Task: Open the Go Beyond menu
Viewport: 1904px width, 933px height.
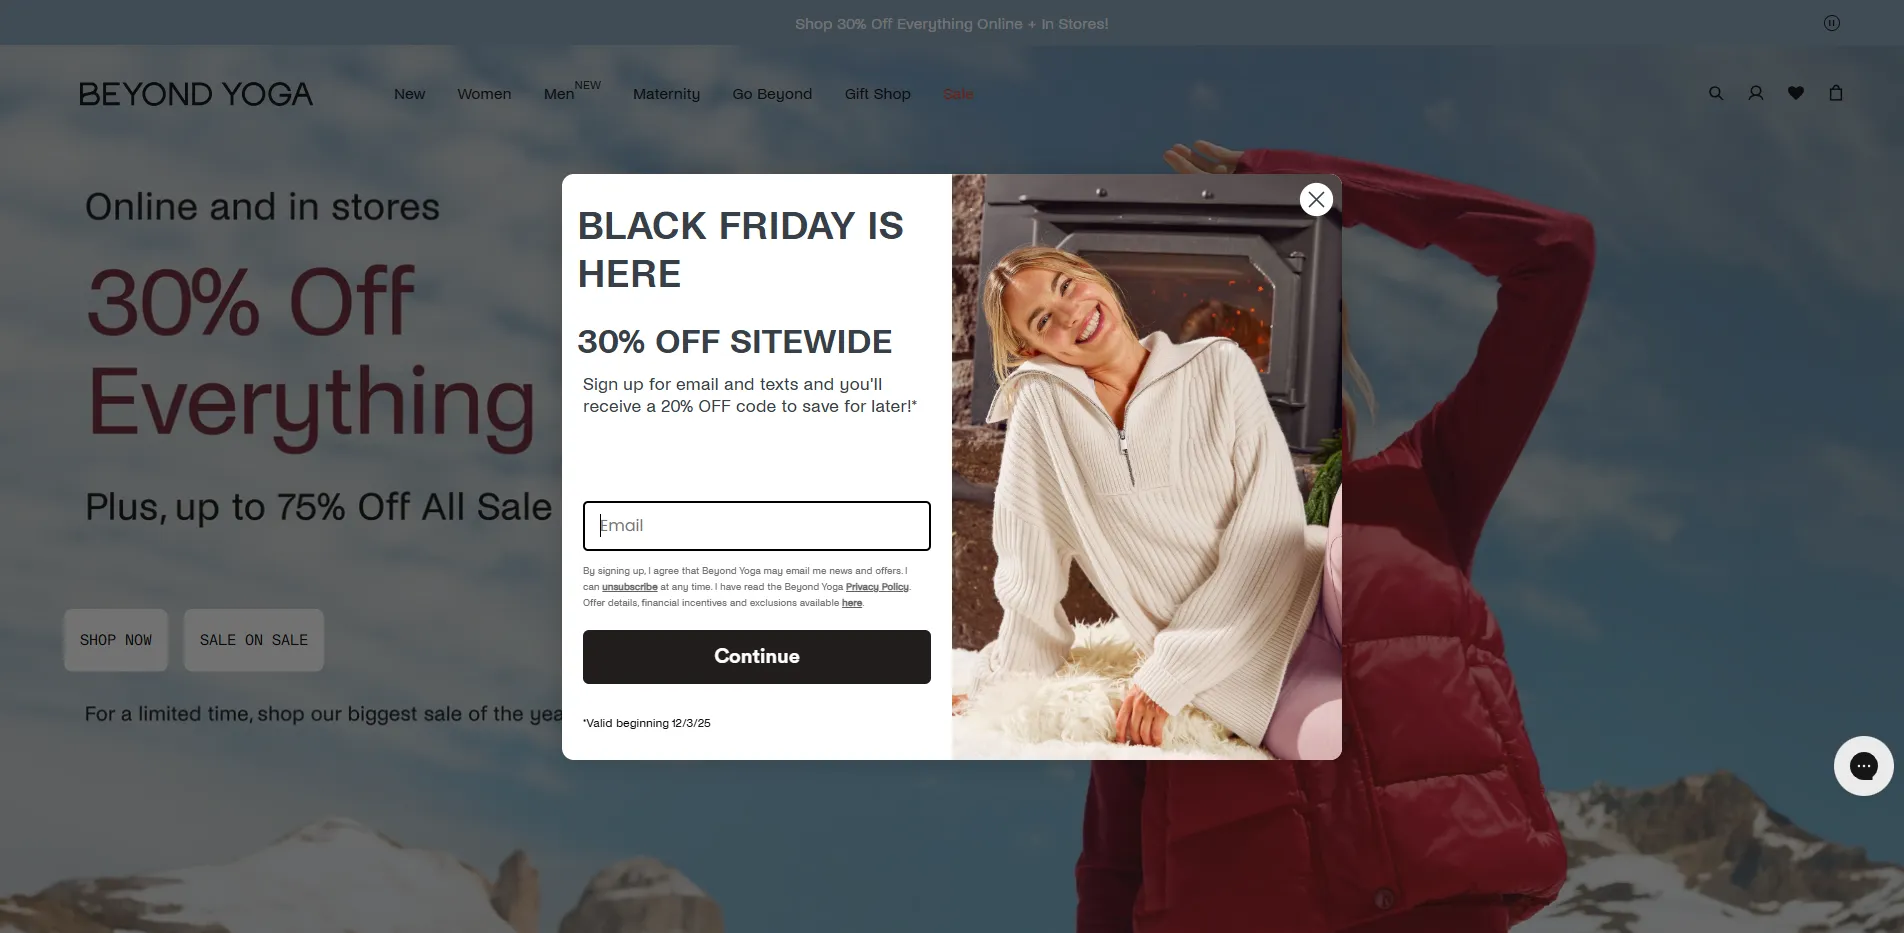Action: click(772, 94)
